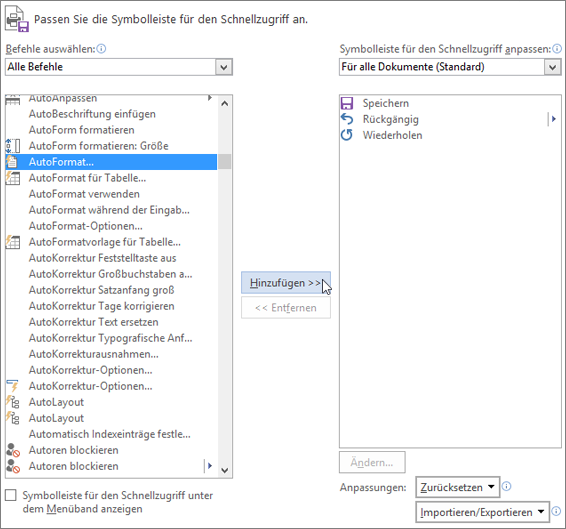Screen dimensions: 566x529
Task: Click the AutoForm formatieren: Größe icon
Action: pyautogui.click(x=13, y=146)
